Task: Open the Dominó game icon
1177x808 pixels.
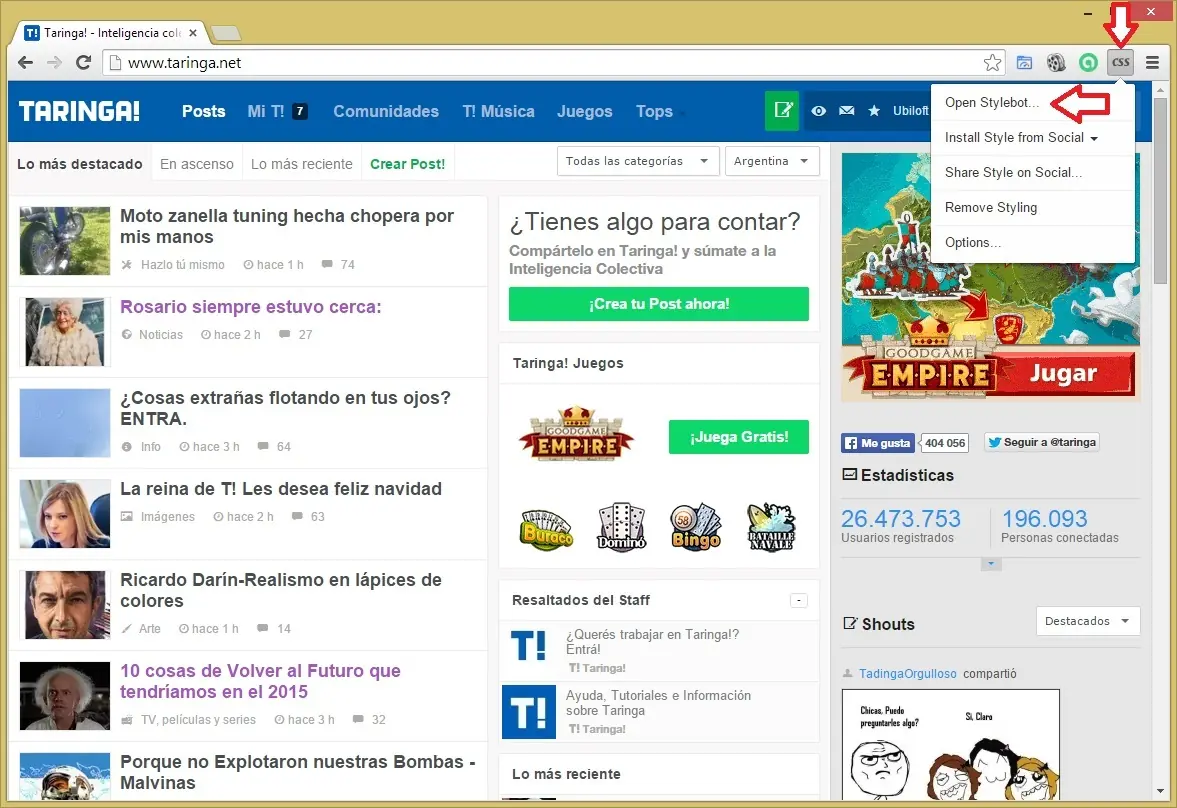Action: [x=622, y=527]
